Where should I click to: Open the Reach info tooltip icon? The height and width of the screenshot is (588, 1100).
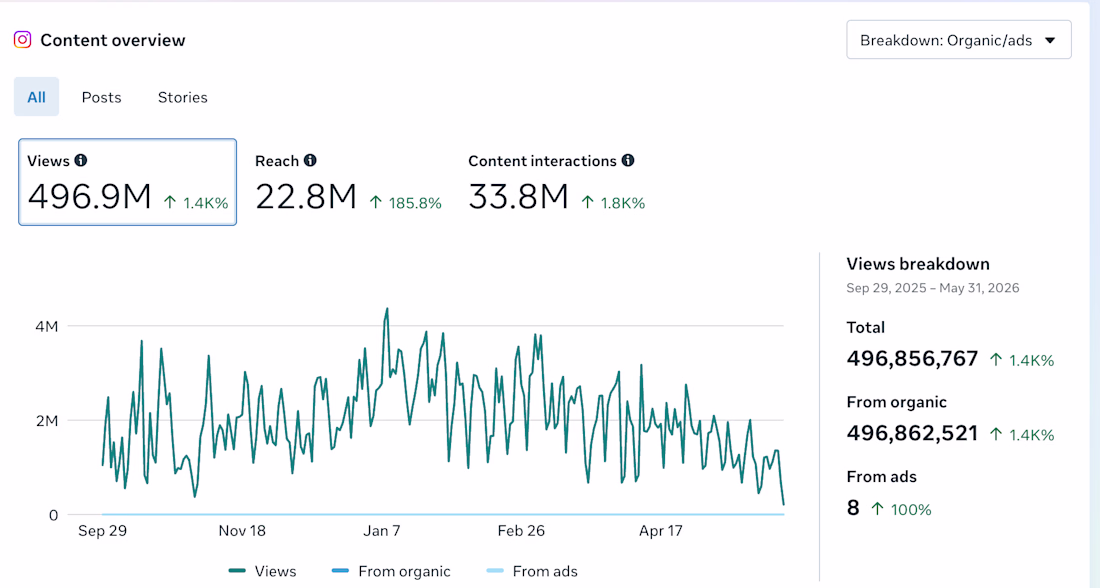(x=310, y=161)
